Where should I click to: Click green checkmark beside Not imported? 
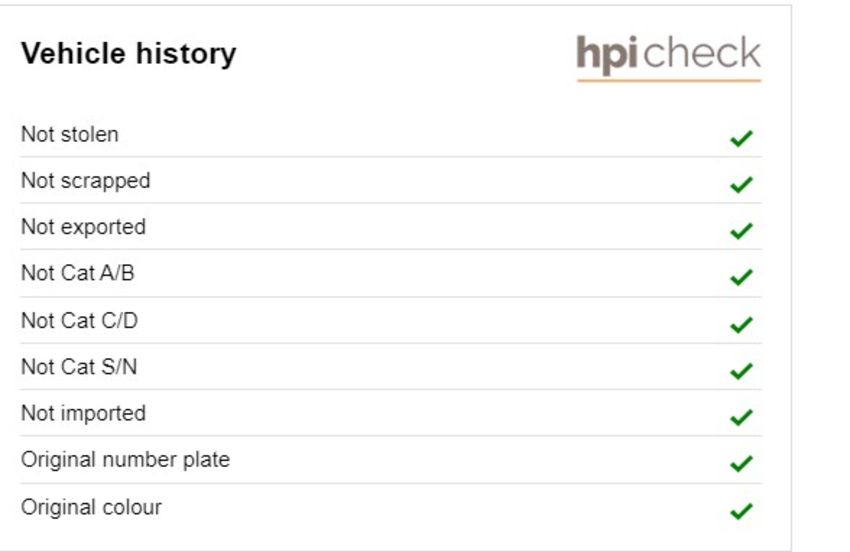(x=741, y=417)
